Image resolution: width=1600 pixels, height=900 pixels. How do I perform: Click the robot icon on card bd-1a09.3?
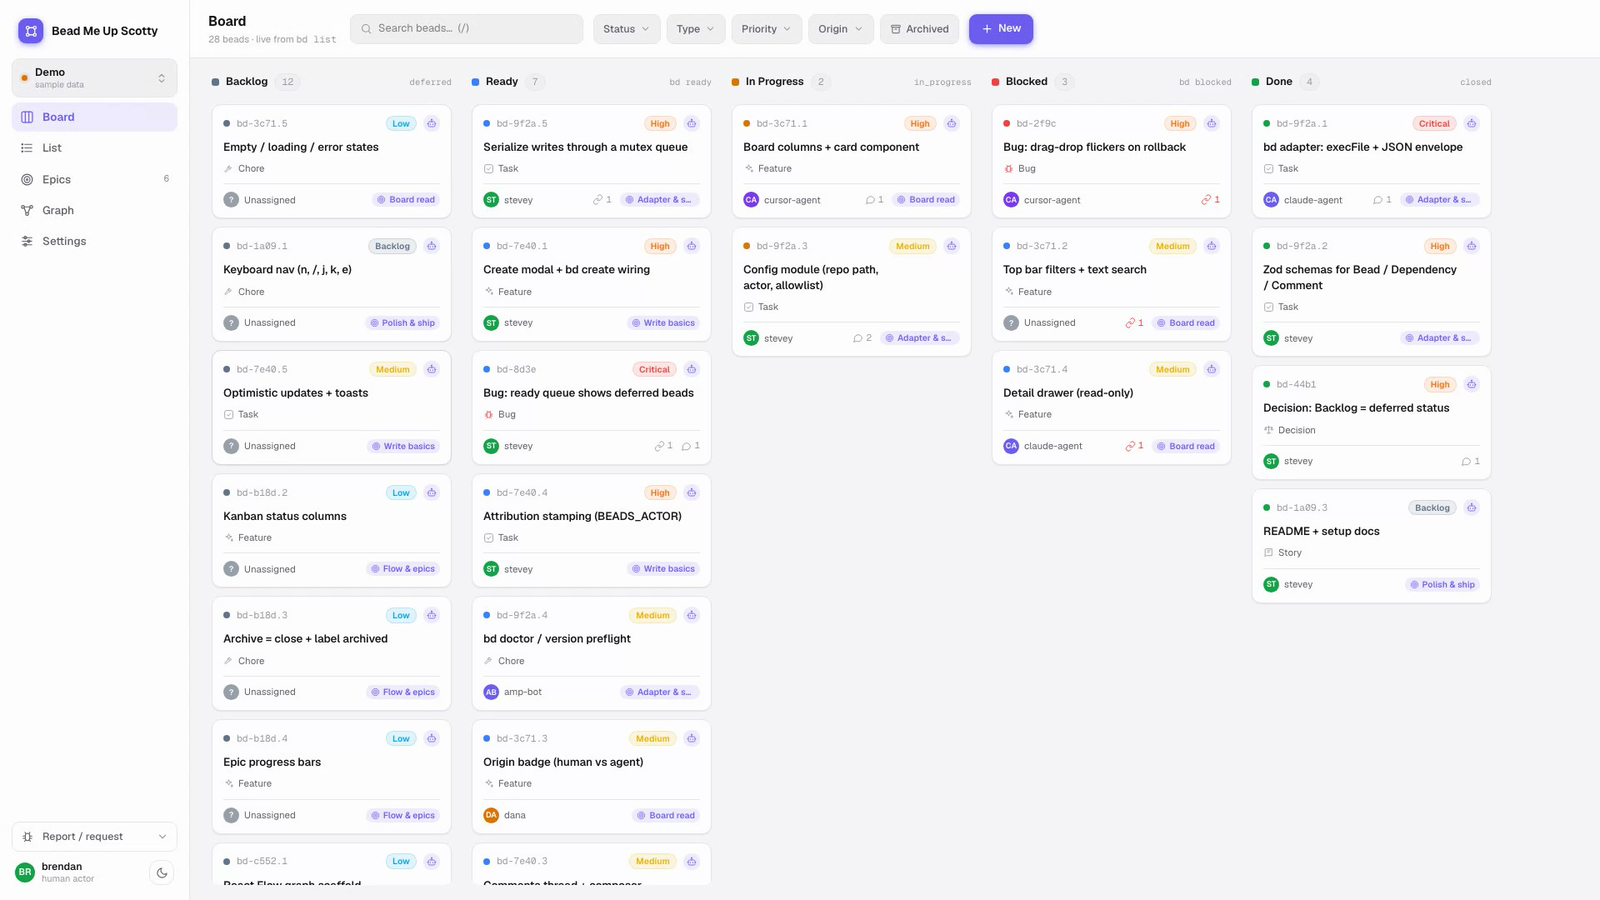coord(1472,508)
